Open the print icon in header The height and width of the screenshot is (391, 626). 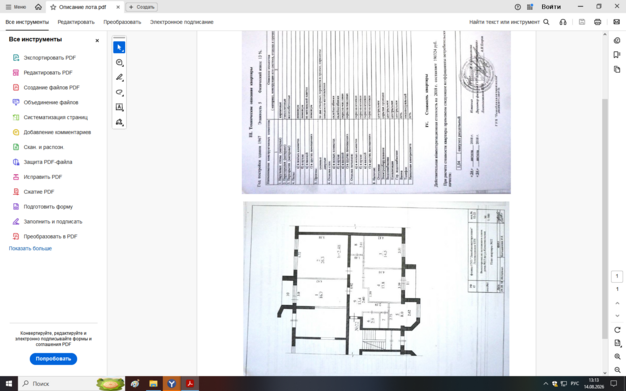(x=597, y=22)
